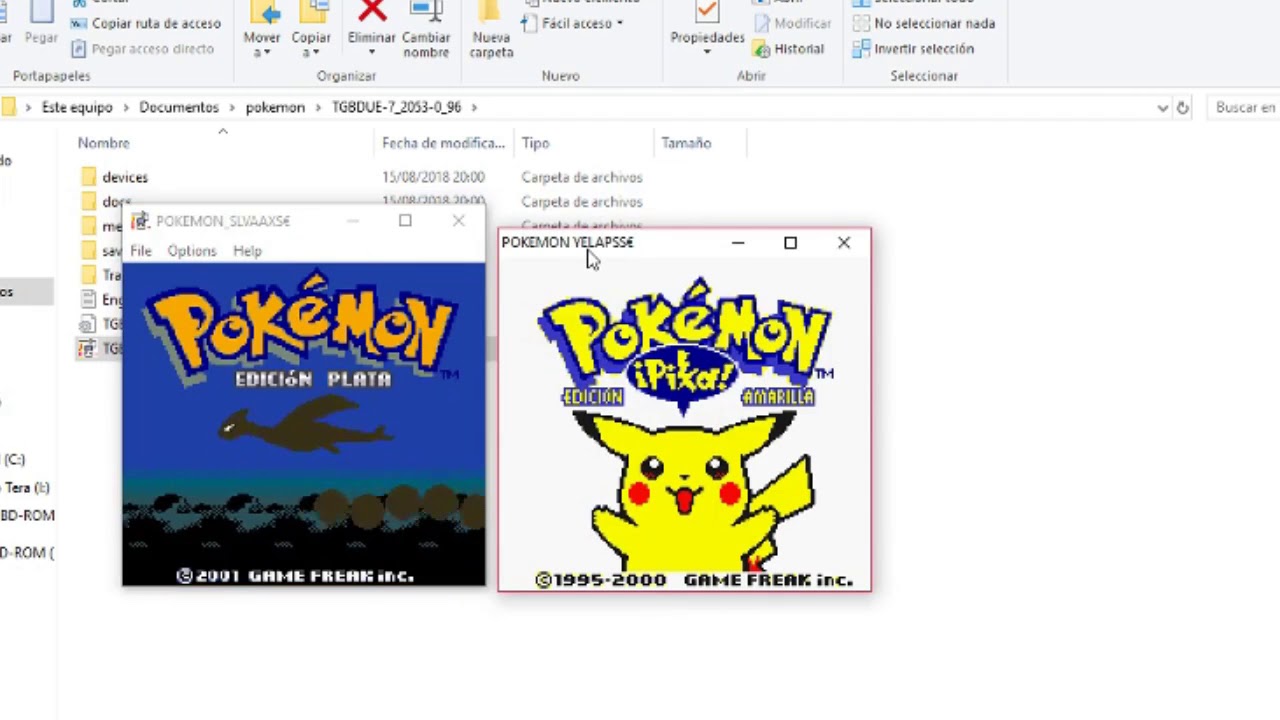The image size is (1280, 720).
Task: Go to Este equipo in address bar
Action: (77, 107)
